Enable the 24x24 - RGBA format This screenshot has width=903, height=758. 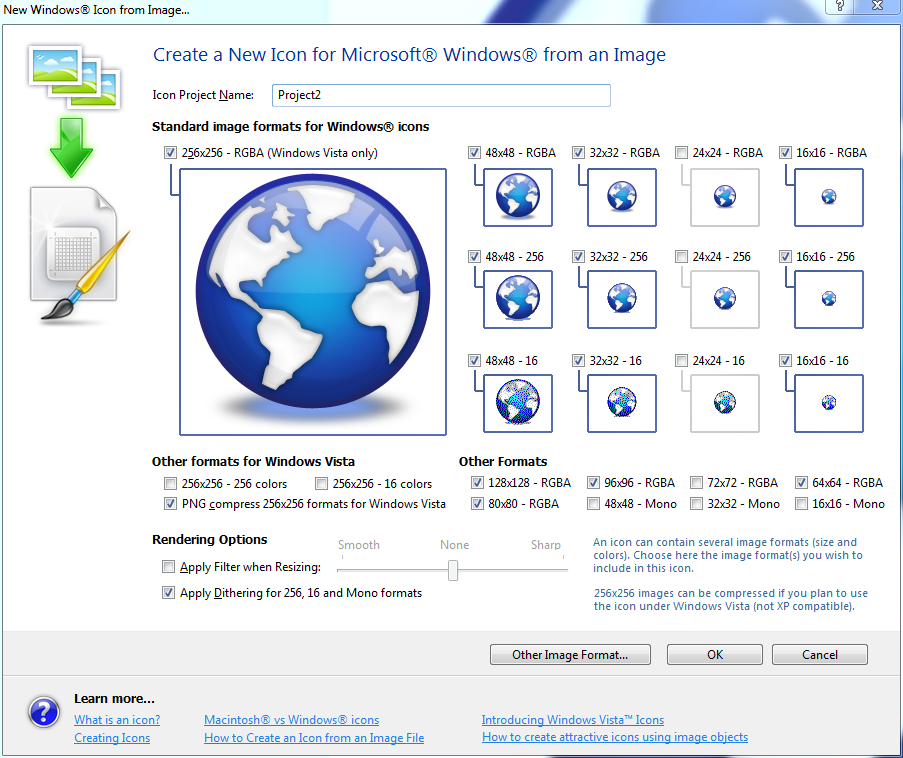coord(681,153)
